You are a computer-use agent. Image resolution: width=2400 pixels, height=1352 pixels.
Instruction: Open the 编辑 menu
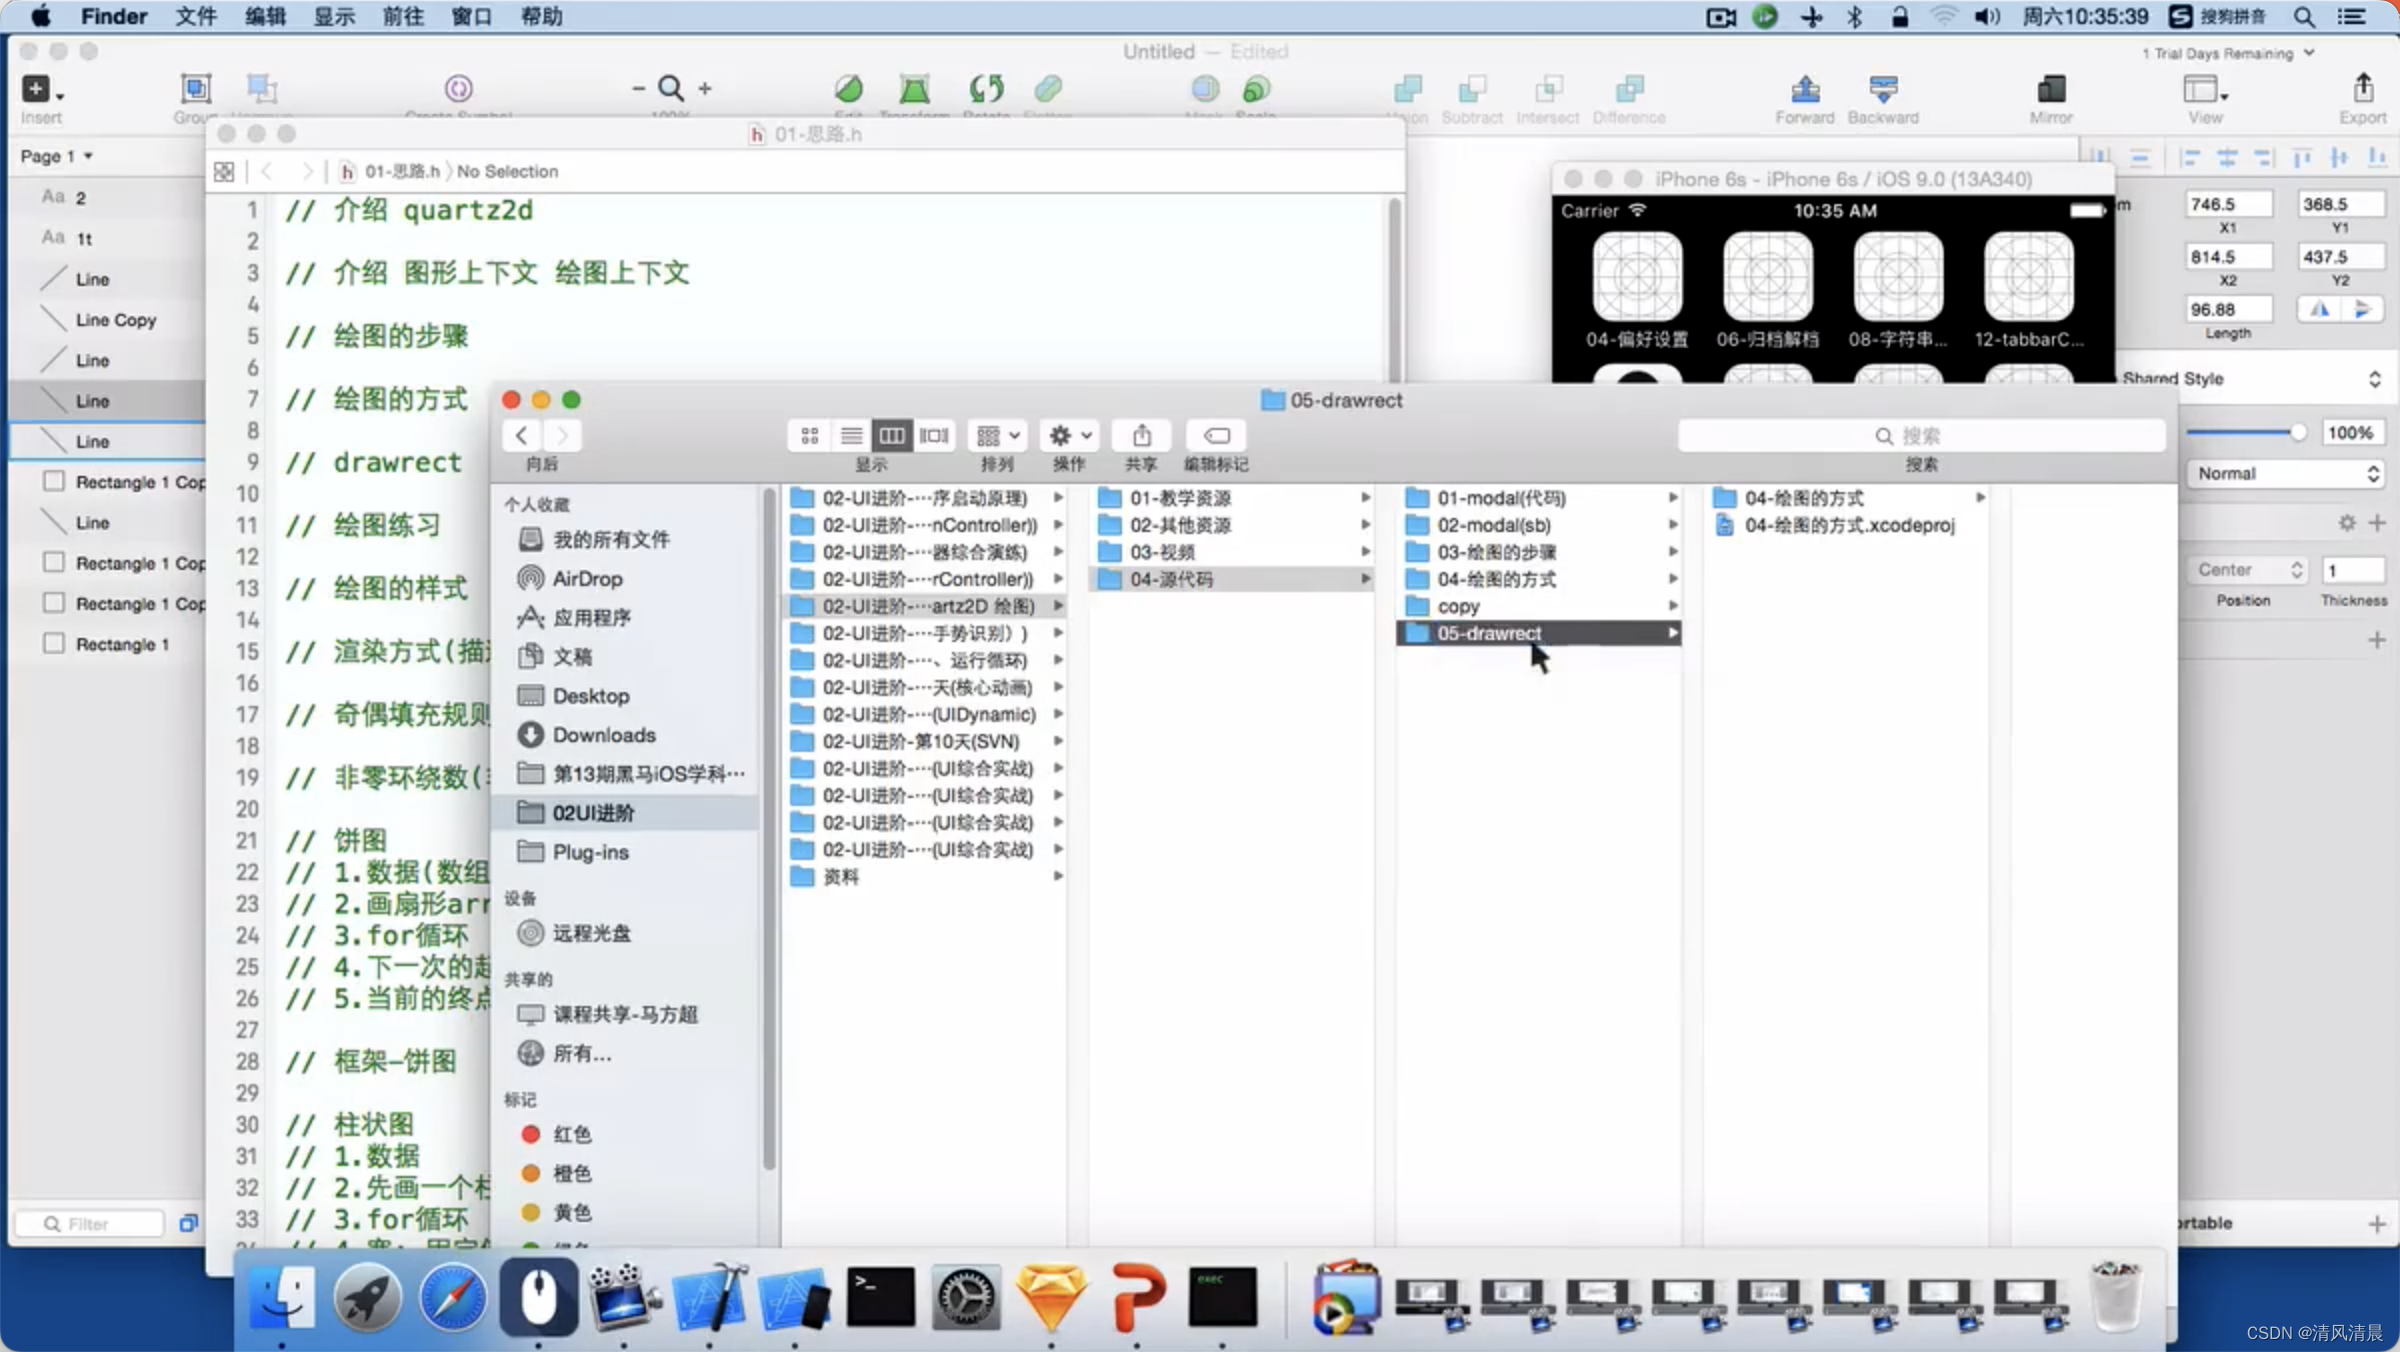point(265,17)
